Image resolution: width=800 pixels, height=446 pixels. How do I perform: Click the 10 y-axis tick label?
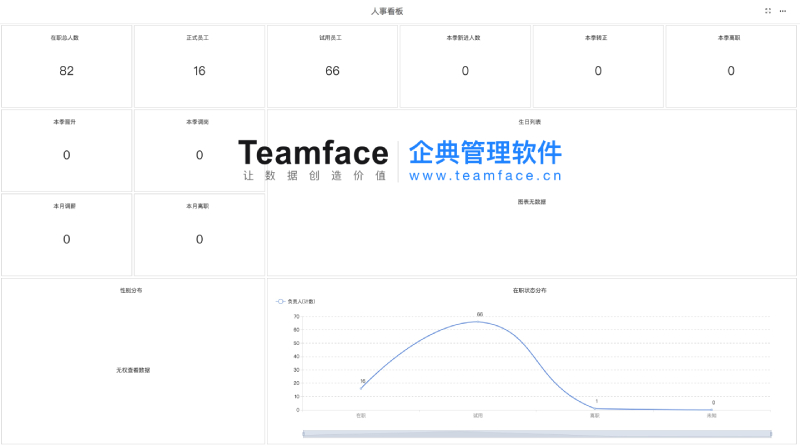[x=296, y=397]
